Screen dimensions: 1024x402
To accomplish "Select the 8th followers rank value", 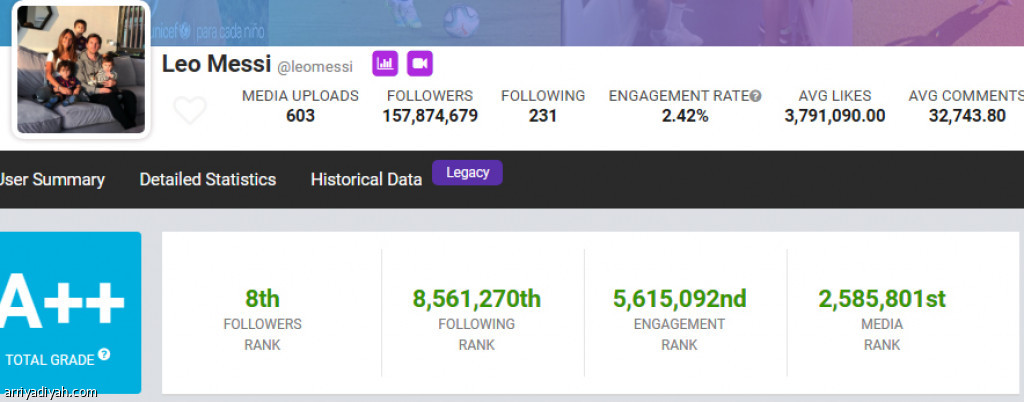I will [x=263, y=299].
